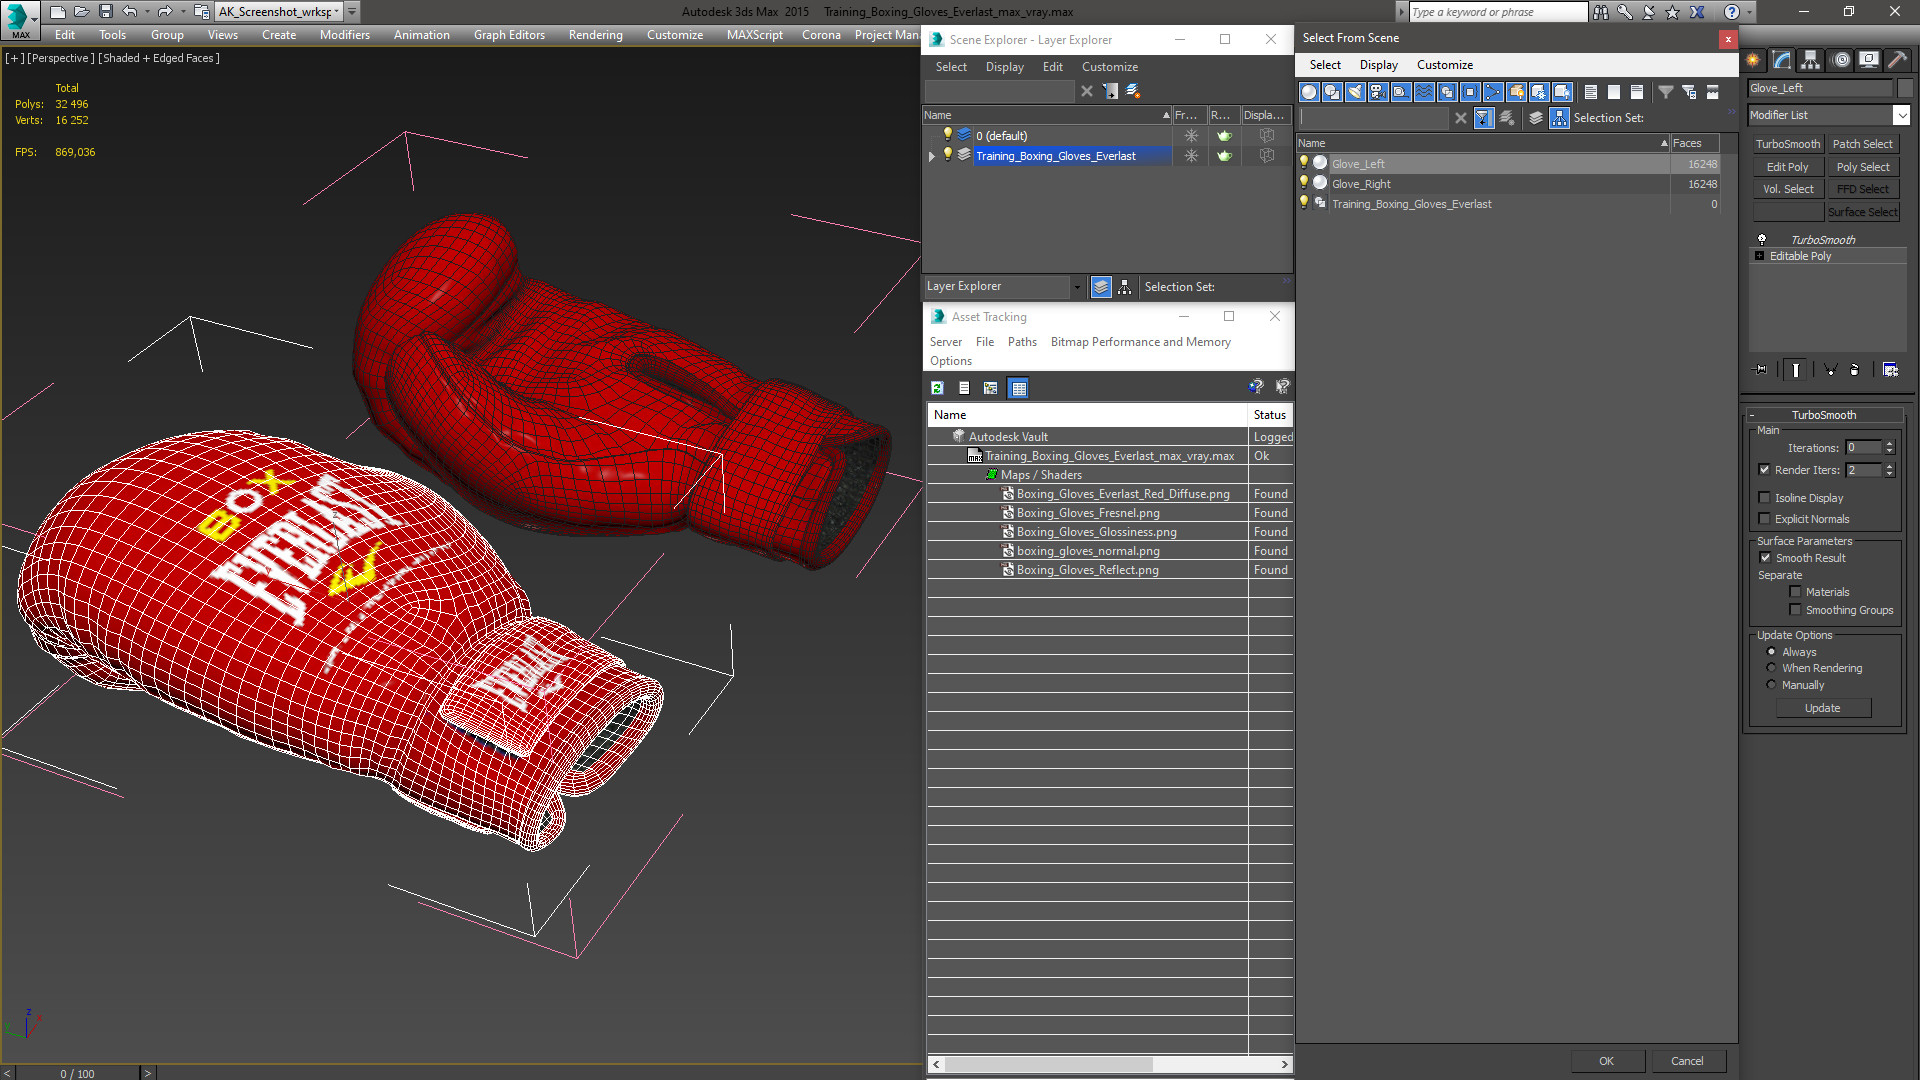
Task: Enable Separate by Materials checkbox
Action: point(1795,592)
